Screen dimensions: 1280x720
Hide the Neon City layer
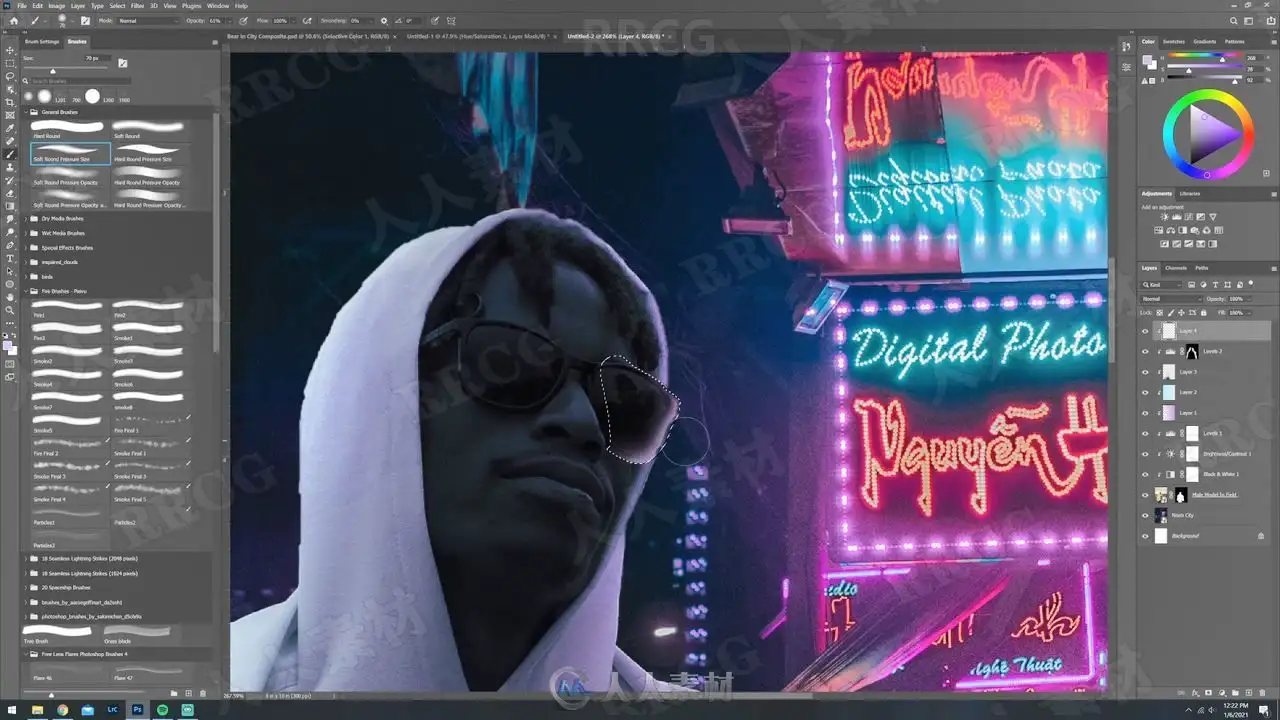point(1146,515)
